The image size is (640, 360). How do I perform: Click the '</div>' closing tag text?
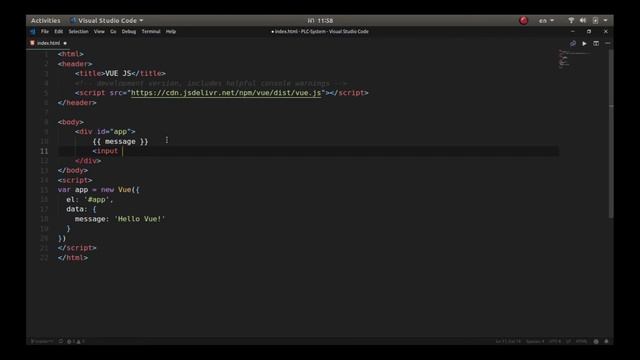(x=88, y=161)
